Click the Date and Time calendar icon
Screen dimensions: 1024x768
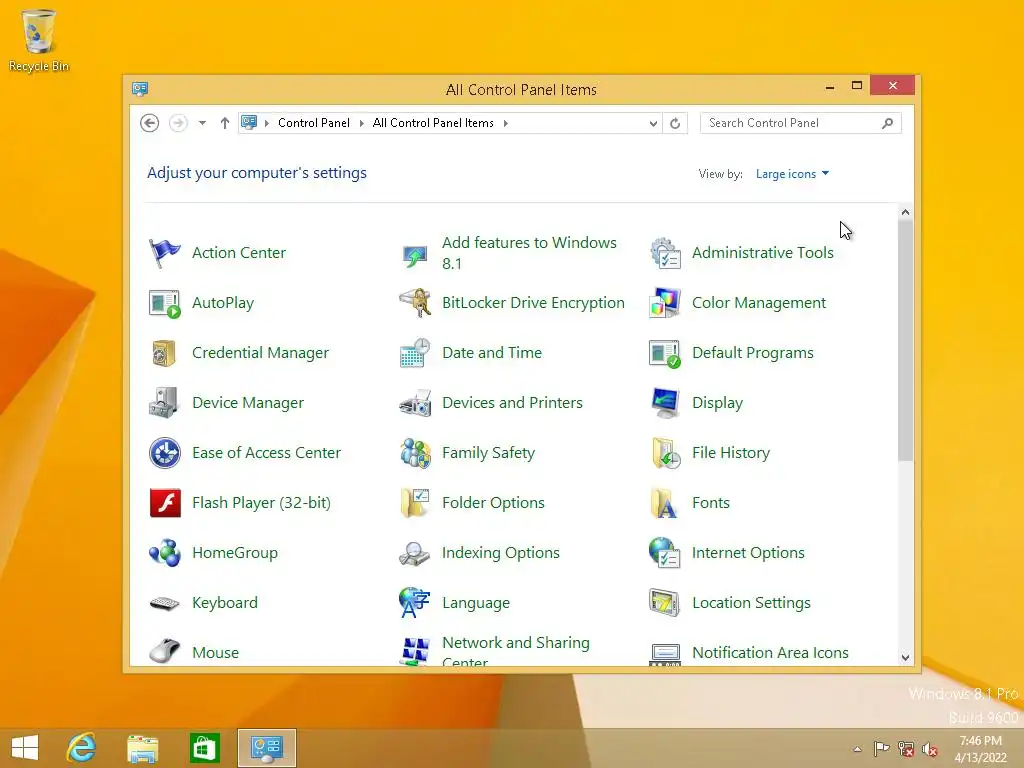point(415,353)
